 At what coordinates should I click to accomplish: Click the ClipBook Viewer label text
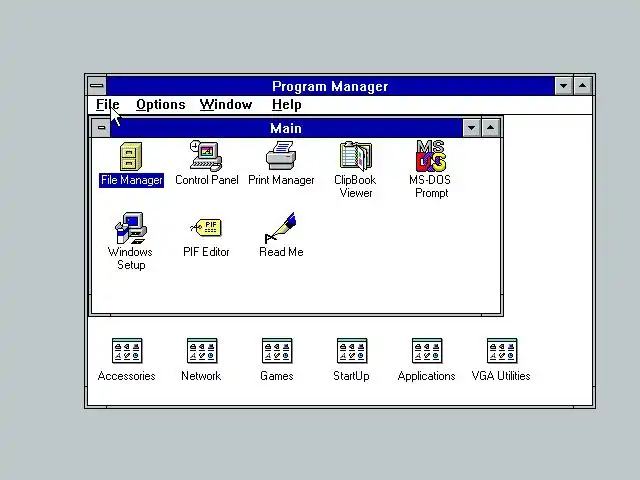(355, 187)
